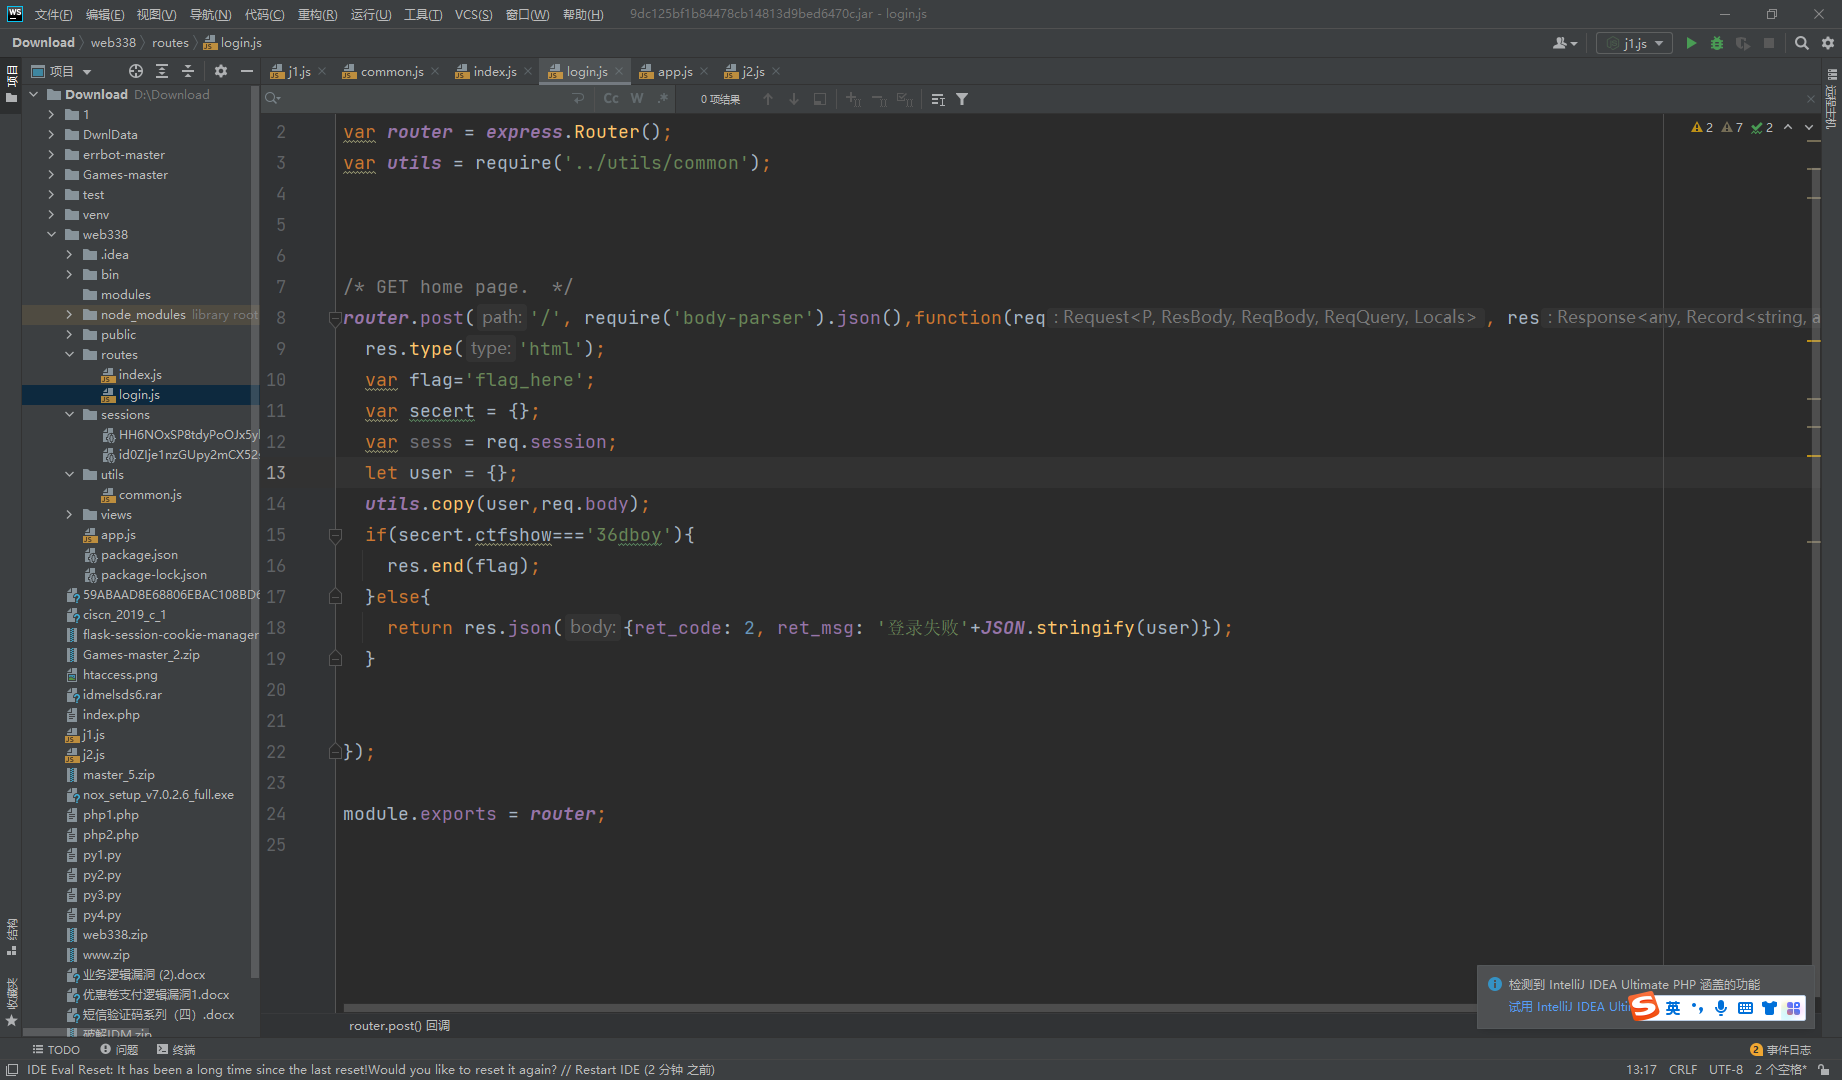Click web338 in the breadcrumb path

[113, 43]
